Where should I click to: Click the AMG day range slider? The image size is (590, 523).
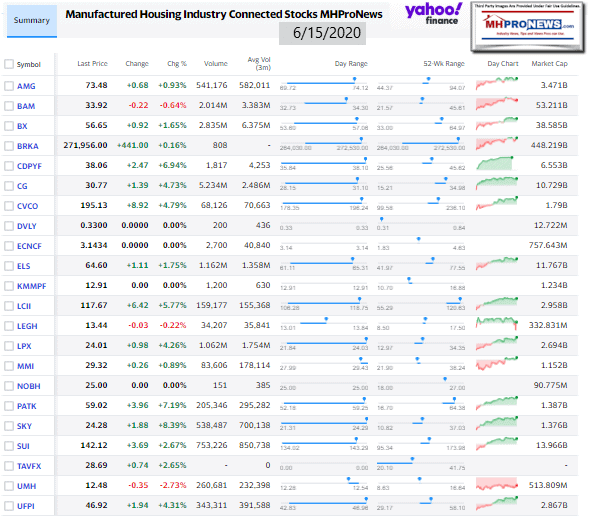pyautogui.click(x=324, y=84)
